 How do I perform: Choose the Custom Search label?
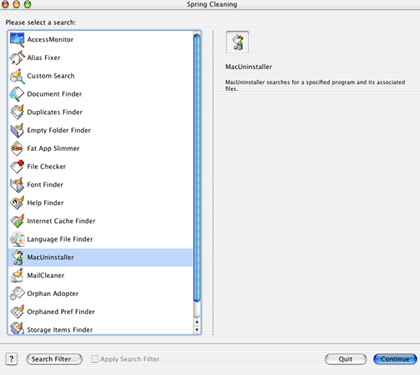[x=51, y=76]
